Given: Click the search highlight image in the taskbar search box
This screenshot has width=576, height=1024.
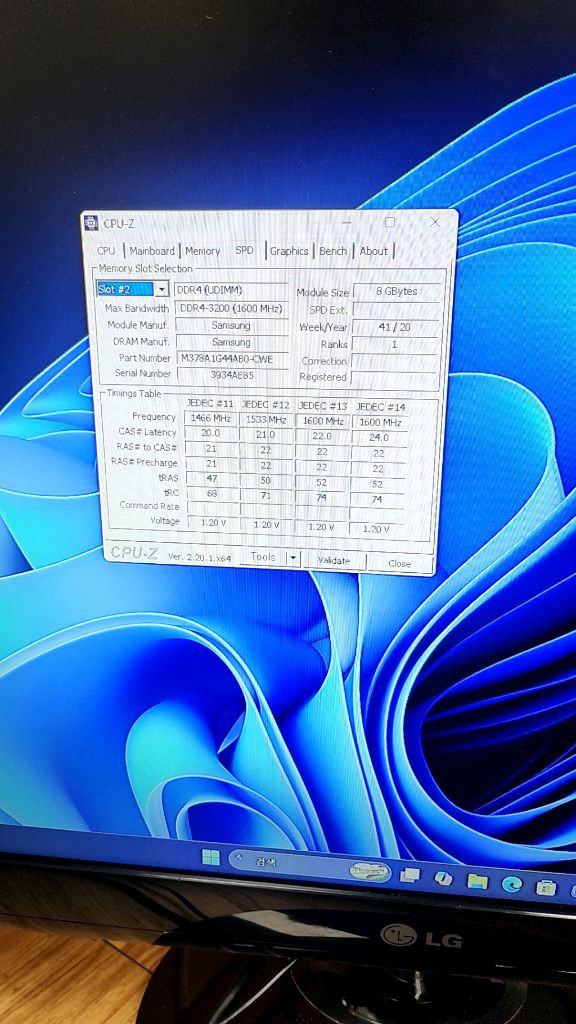Looking at the screenshot, I should [370, 871].
